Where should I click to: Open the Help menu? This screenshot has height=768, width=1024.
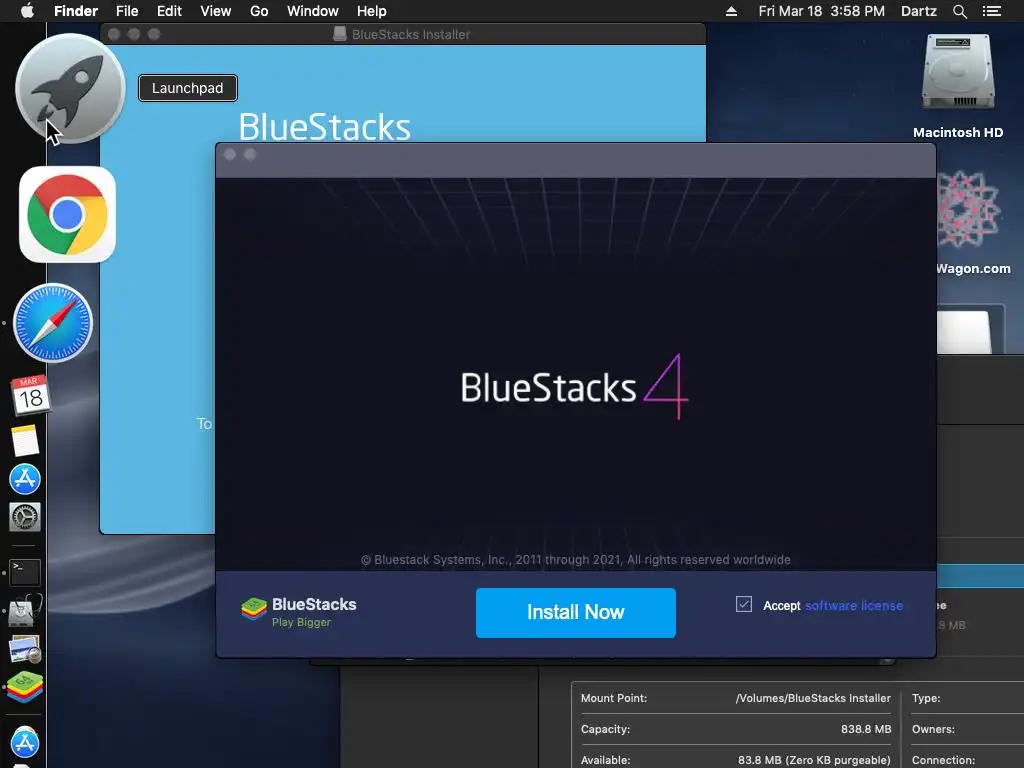tap(372, 11)
